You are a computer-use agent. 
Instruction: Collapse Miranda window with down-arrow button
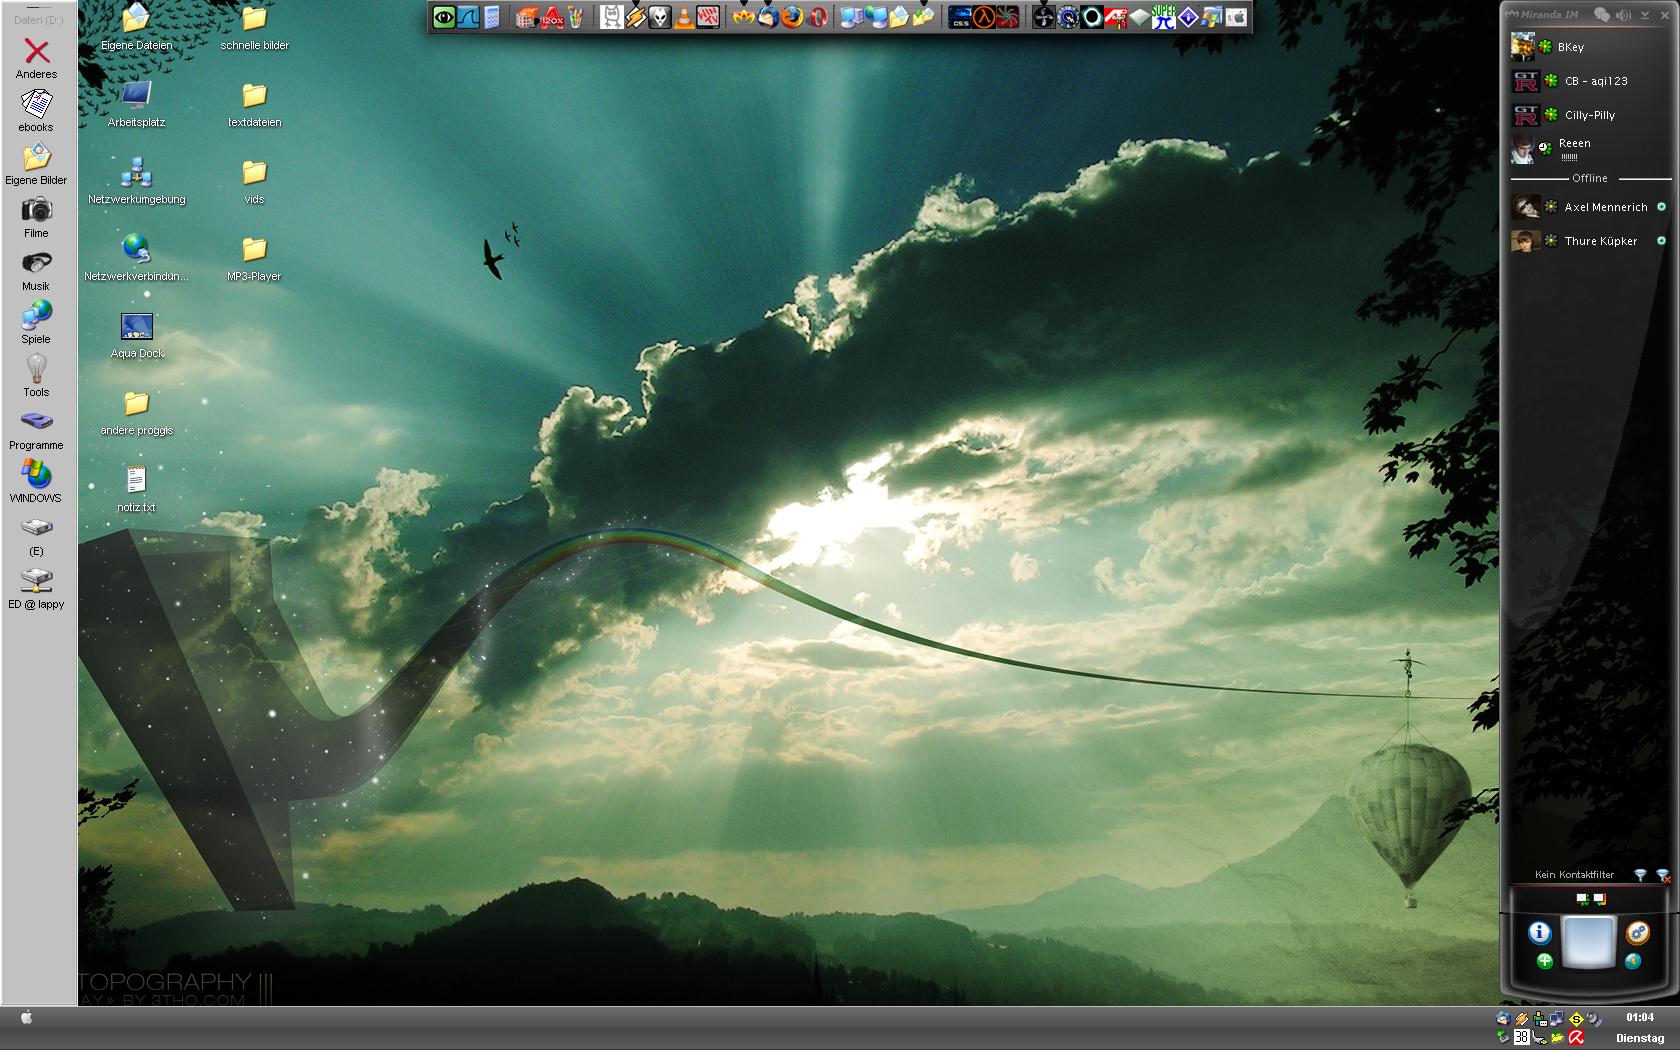(1645, 15)
